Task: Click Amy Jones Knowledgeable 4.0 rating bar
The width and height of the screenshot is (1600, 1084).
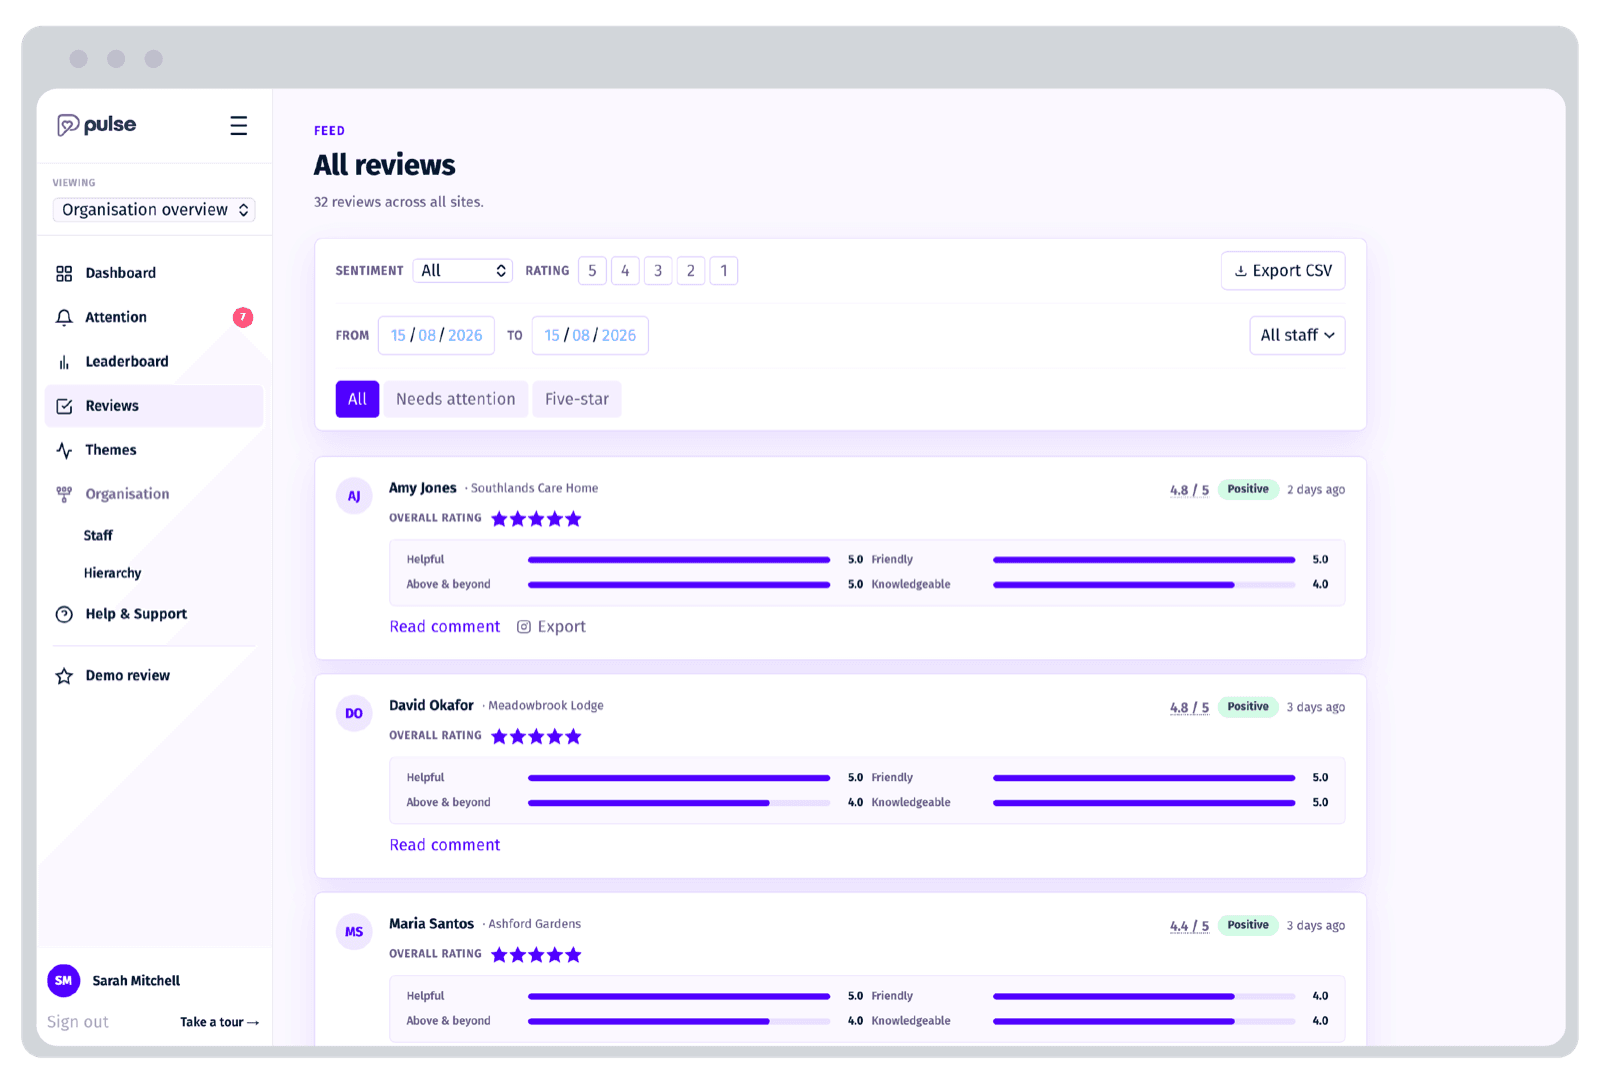Action: (1144, 585)
